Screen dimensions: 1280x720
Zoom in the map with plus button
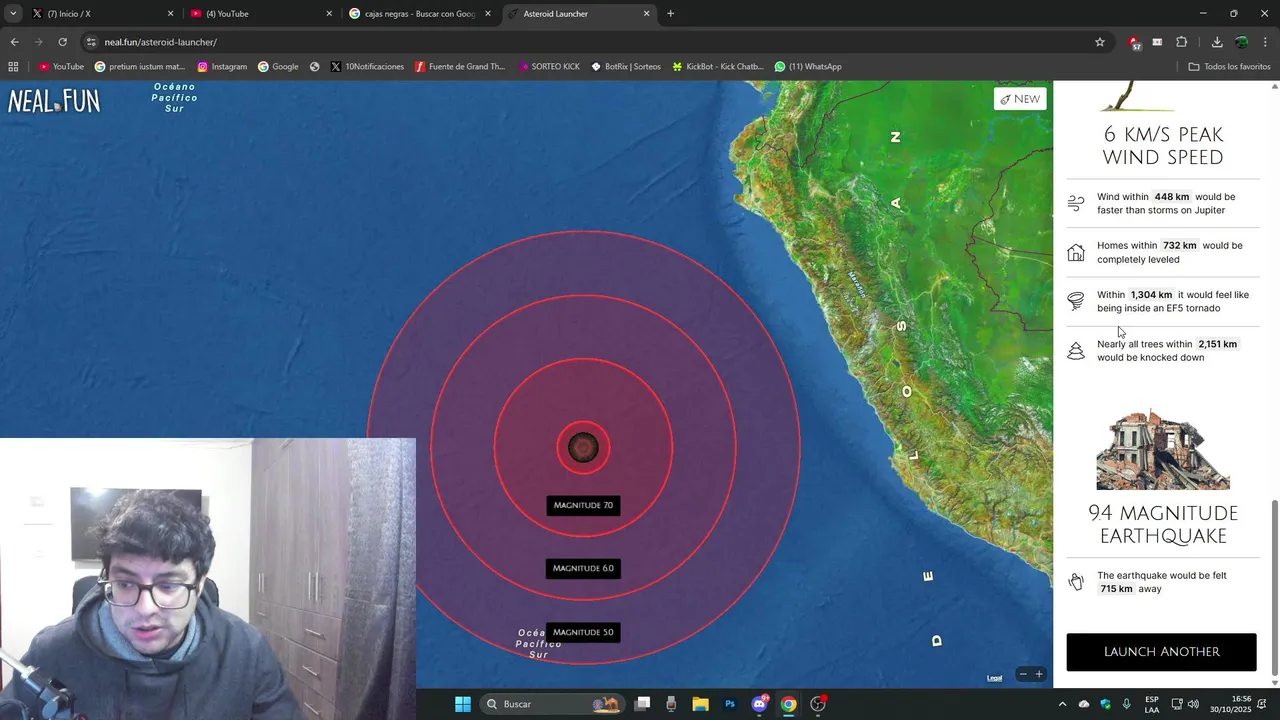click(1039, 675)
